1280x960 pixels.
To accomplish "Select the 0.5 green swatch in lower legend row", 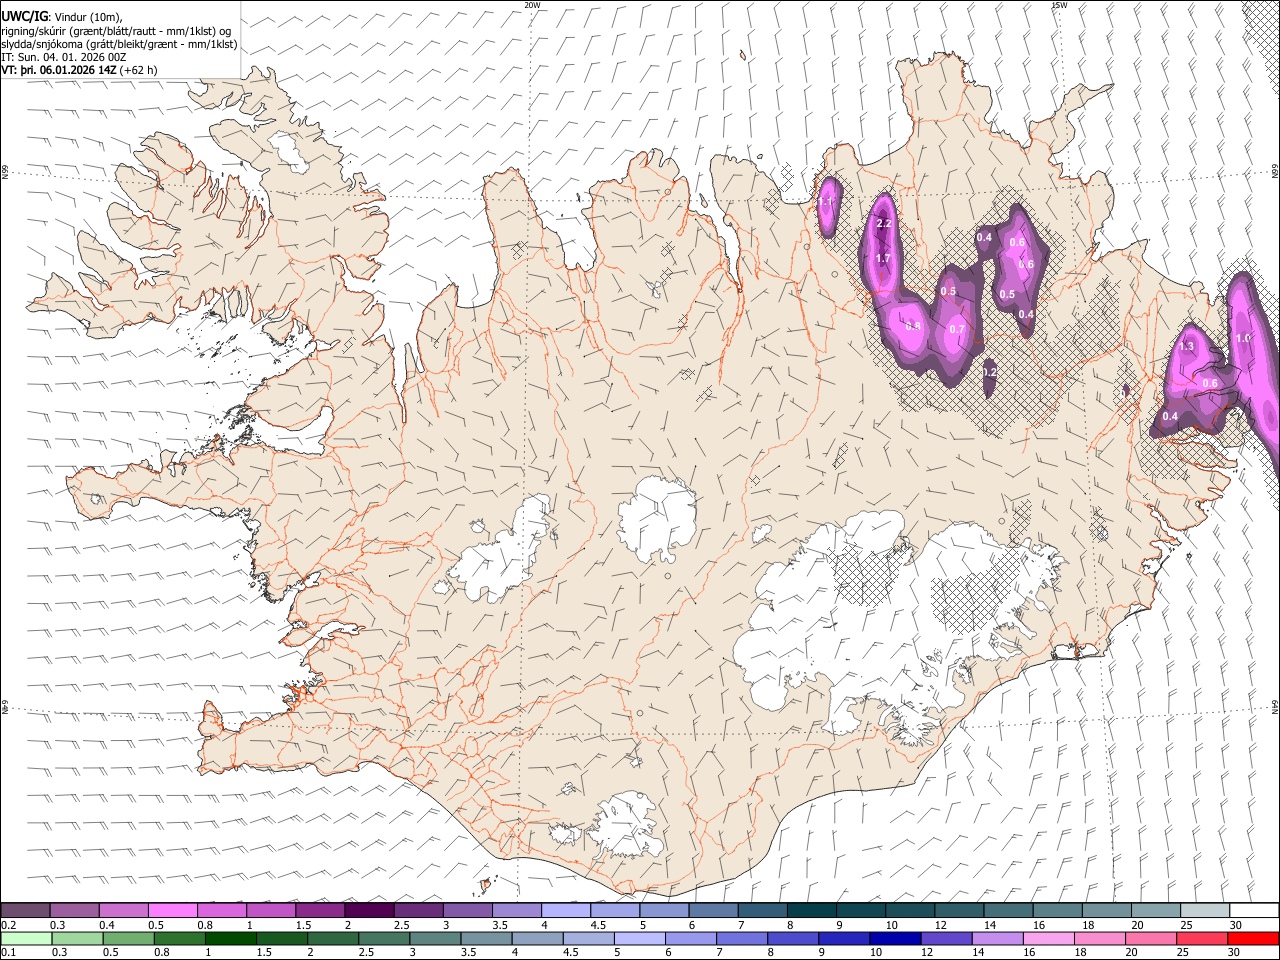I will pyautogui.click(x=128, y=938).
